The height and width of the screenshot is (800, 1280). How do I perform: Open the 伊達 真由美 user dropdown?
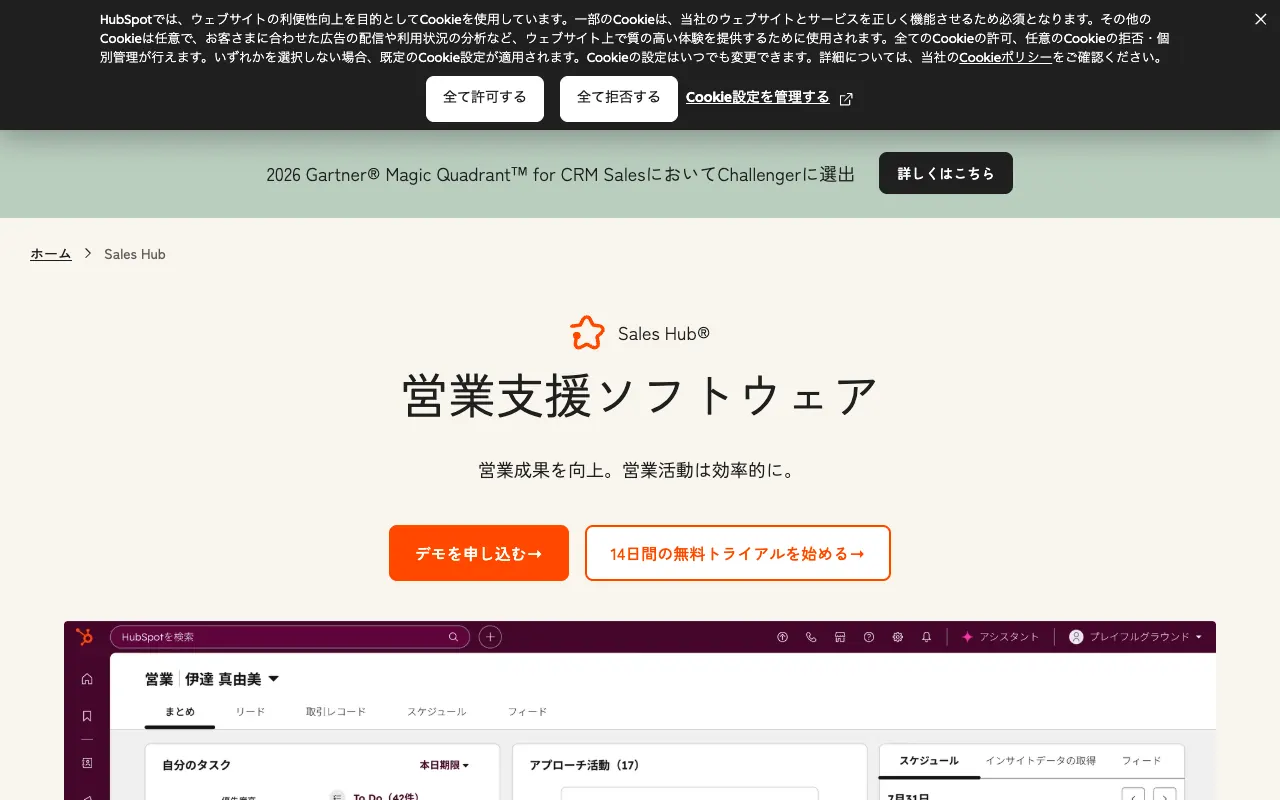pyautogui.click(x=232, y=679)
